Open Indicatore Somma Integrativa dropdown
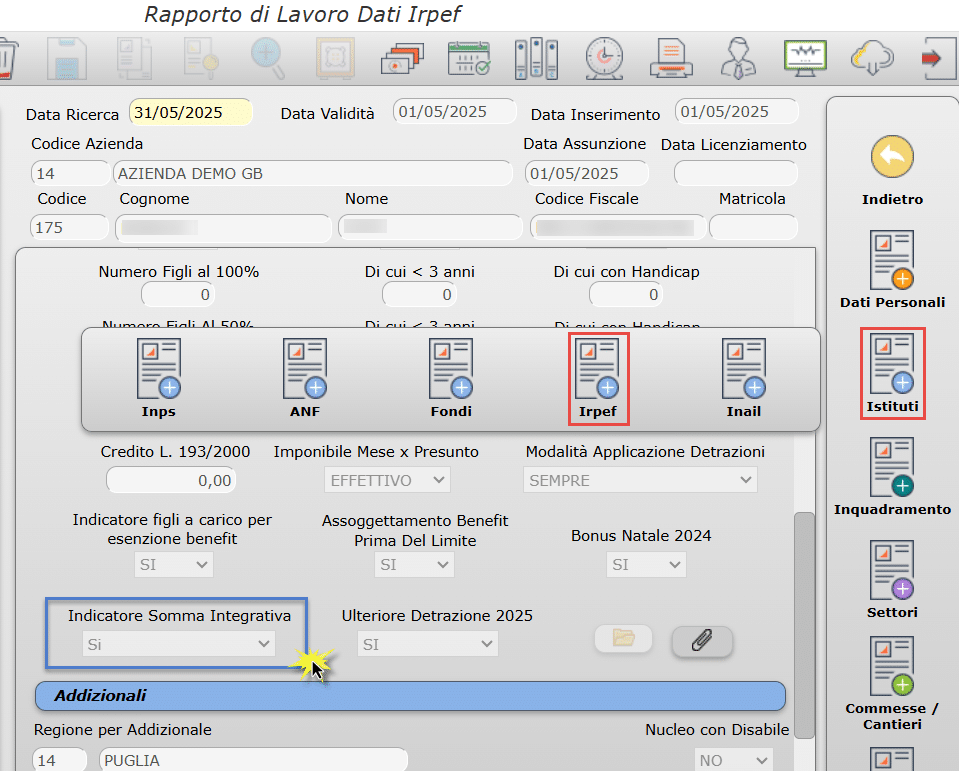The width and height of the screenshot is (959, 771). pyautogui.click(x=179, y=644)
